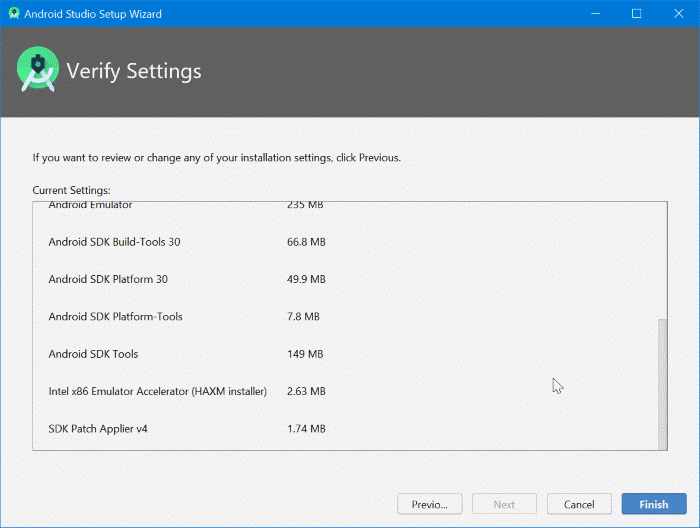Screen dimensions: 700x528
Task: Click the Android Studio logo in header
Action: pyautogui.click(x=38, y=69)
